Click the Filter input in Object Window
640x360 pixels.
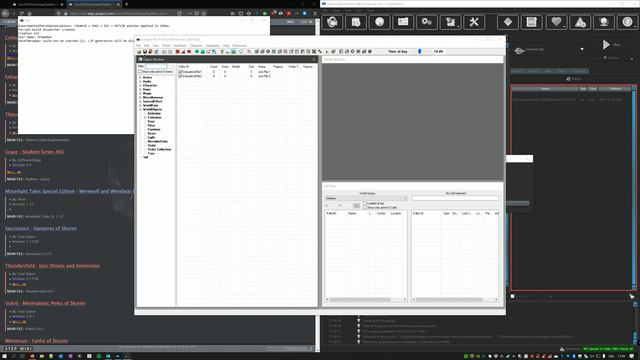pos(156,66)
